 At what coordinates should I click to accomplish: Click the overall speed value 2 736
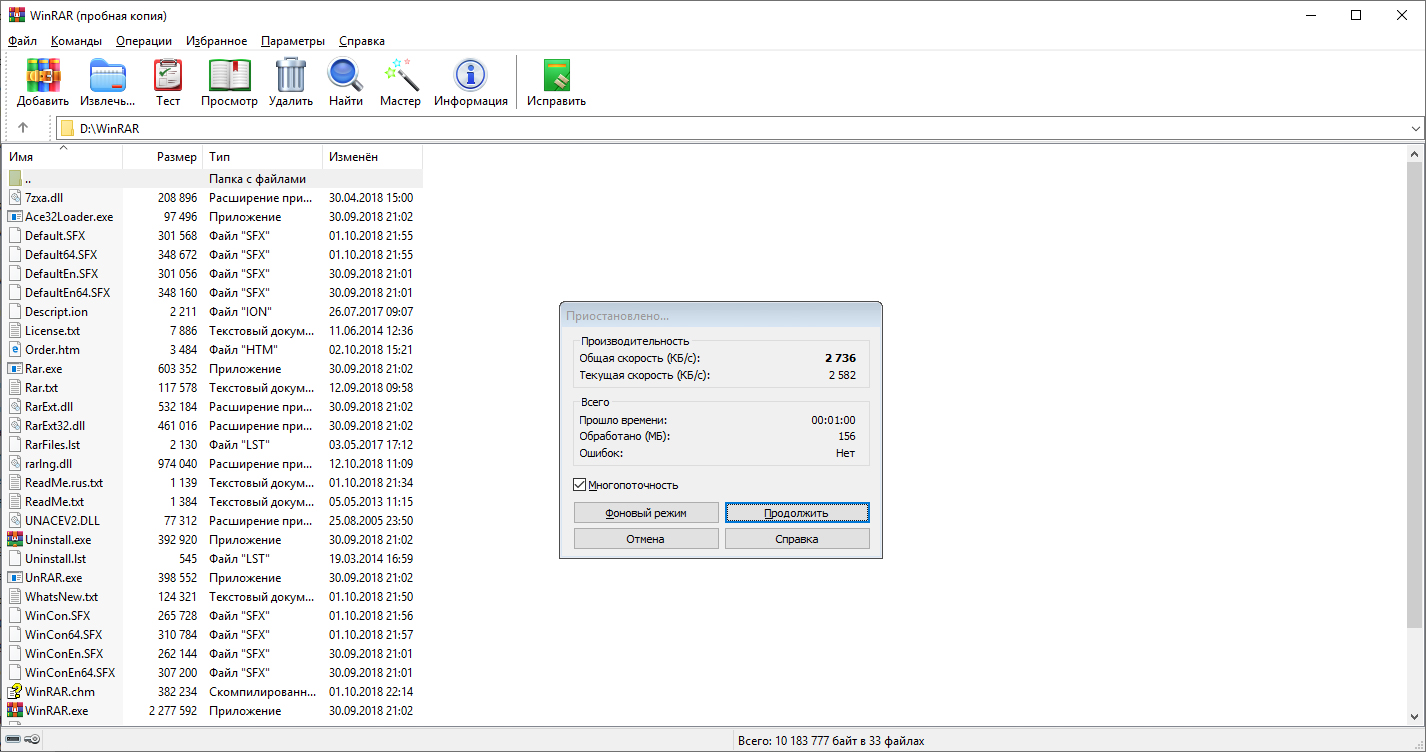[x=840, y=358]
